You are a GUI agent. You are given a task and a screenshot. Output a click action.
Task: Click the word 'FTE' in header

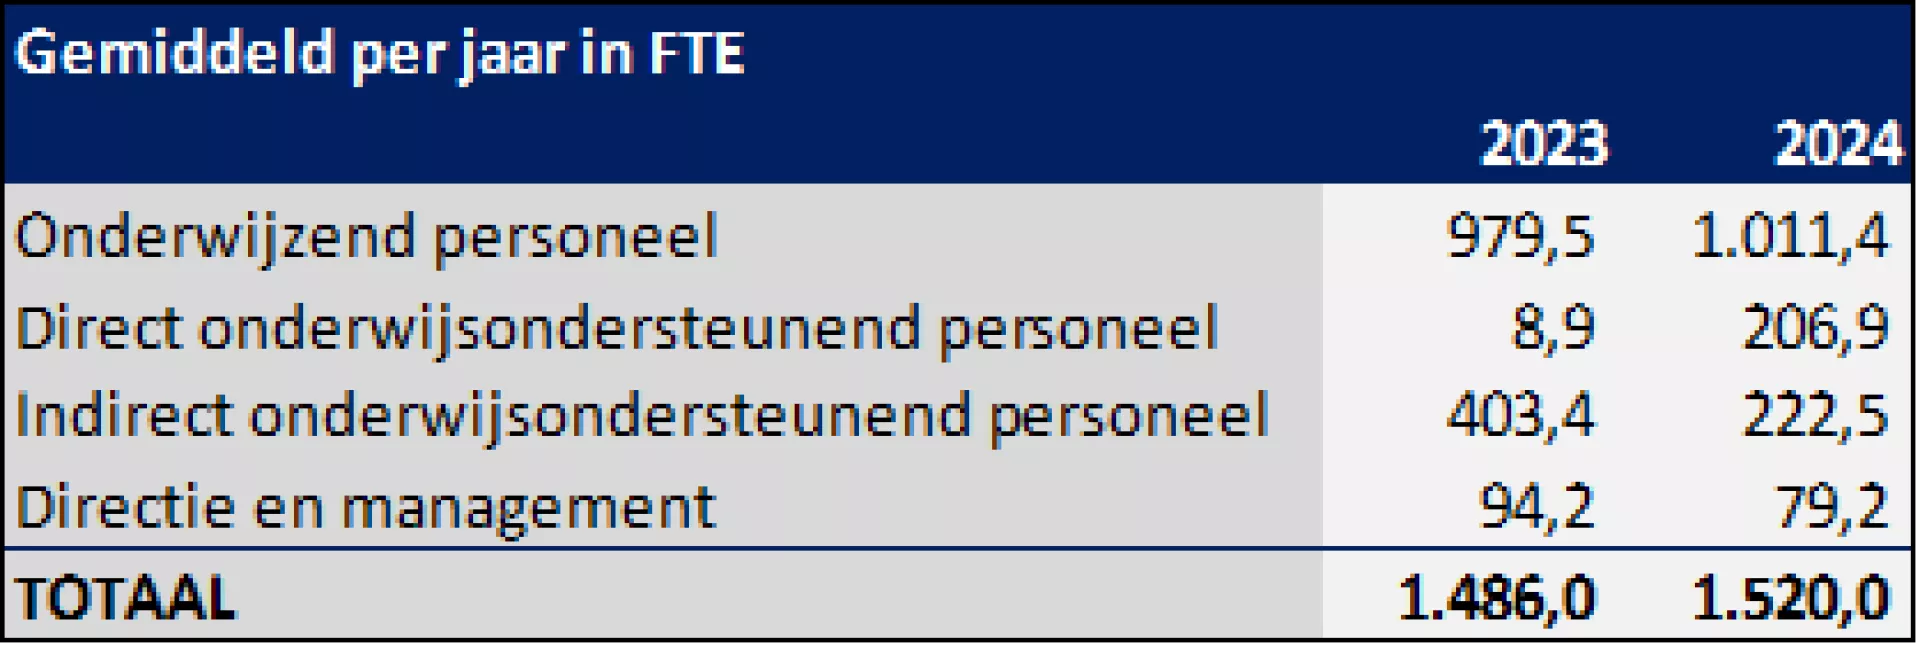697,53
